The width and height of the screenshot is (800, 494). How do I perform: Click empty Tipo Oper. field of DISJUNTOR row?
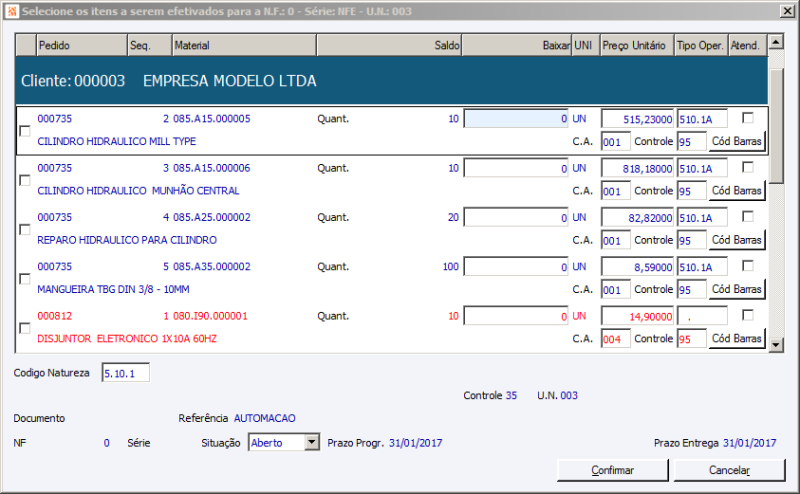[702, 316]
